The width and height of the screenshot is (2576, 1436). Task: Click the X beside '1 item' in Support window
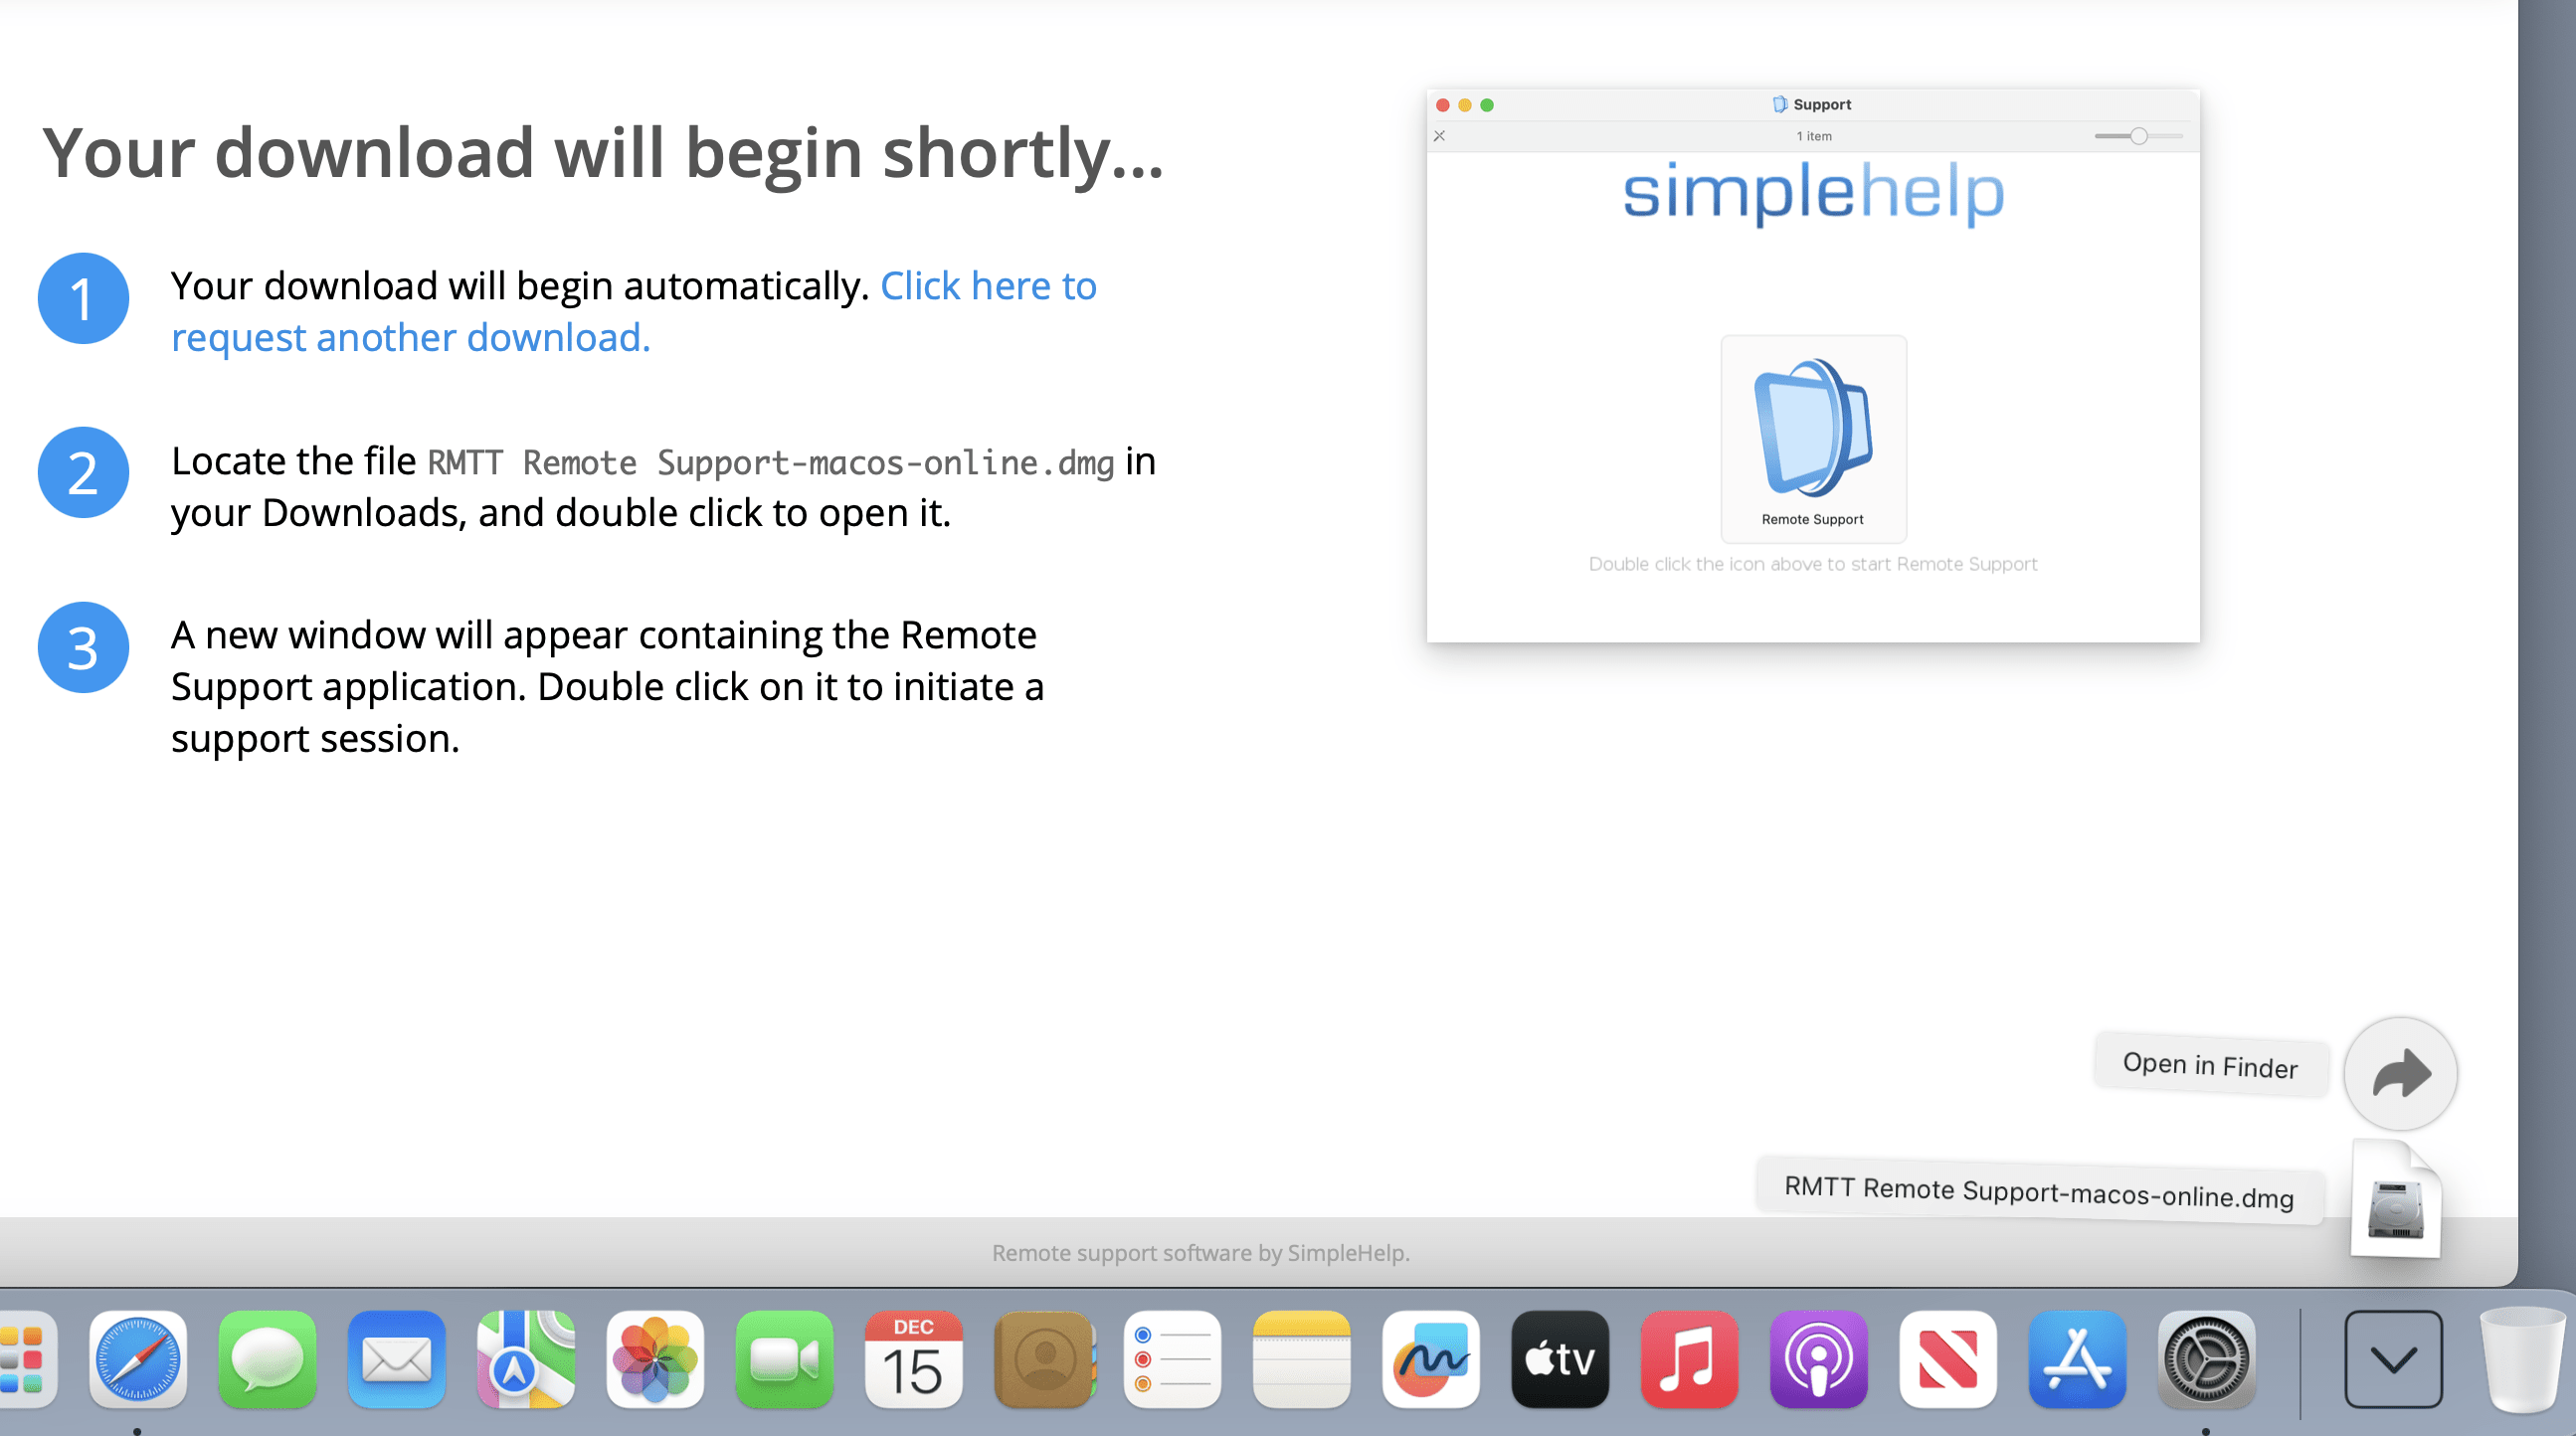click(1439, 136)
